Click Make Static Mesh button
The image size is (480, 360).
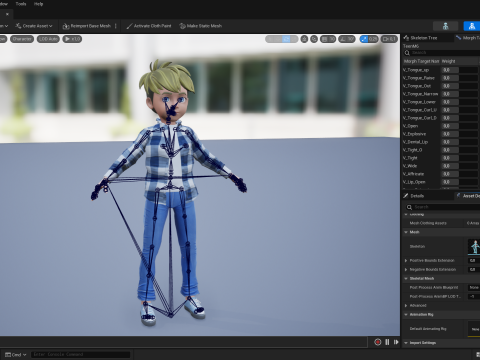point(201,26)
